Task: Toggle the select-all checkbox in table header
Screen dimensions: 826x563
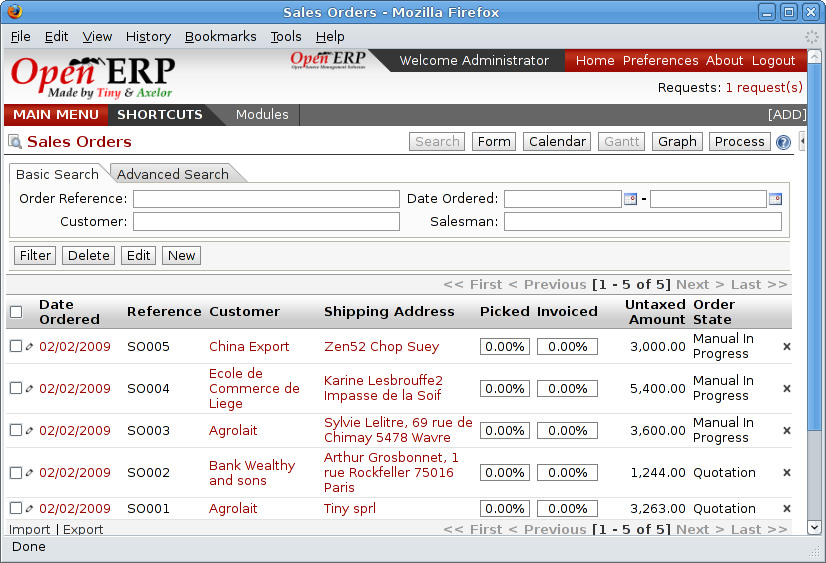Action: [x=16, y=312]
